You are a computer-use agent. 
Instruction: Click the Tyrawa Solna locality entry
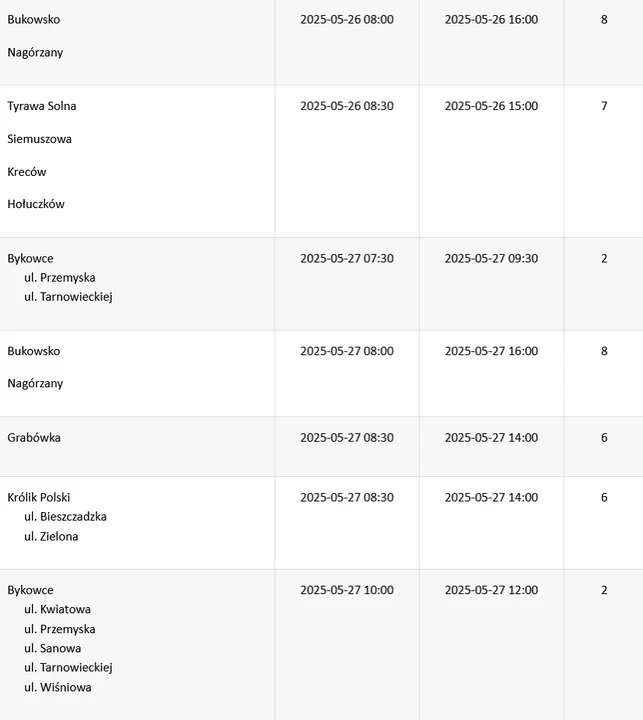42,106
